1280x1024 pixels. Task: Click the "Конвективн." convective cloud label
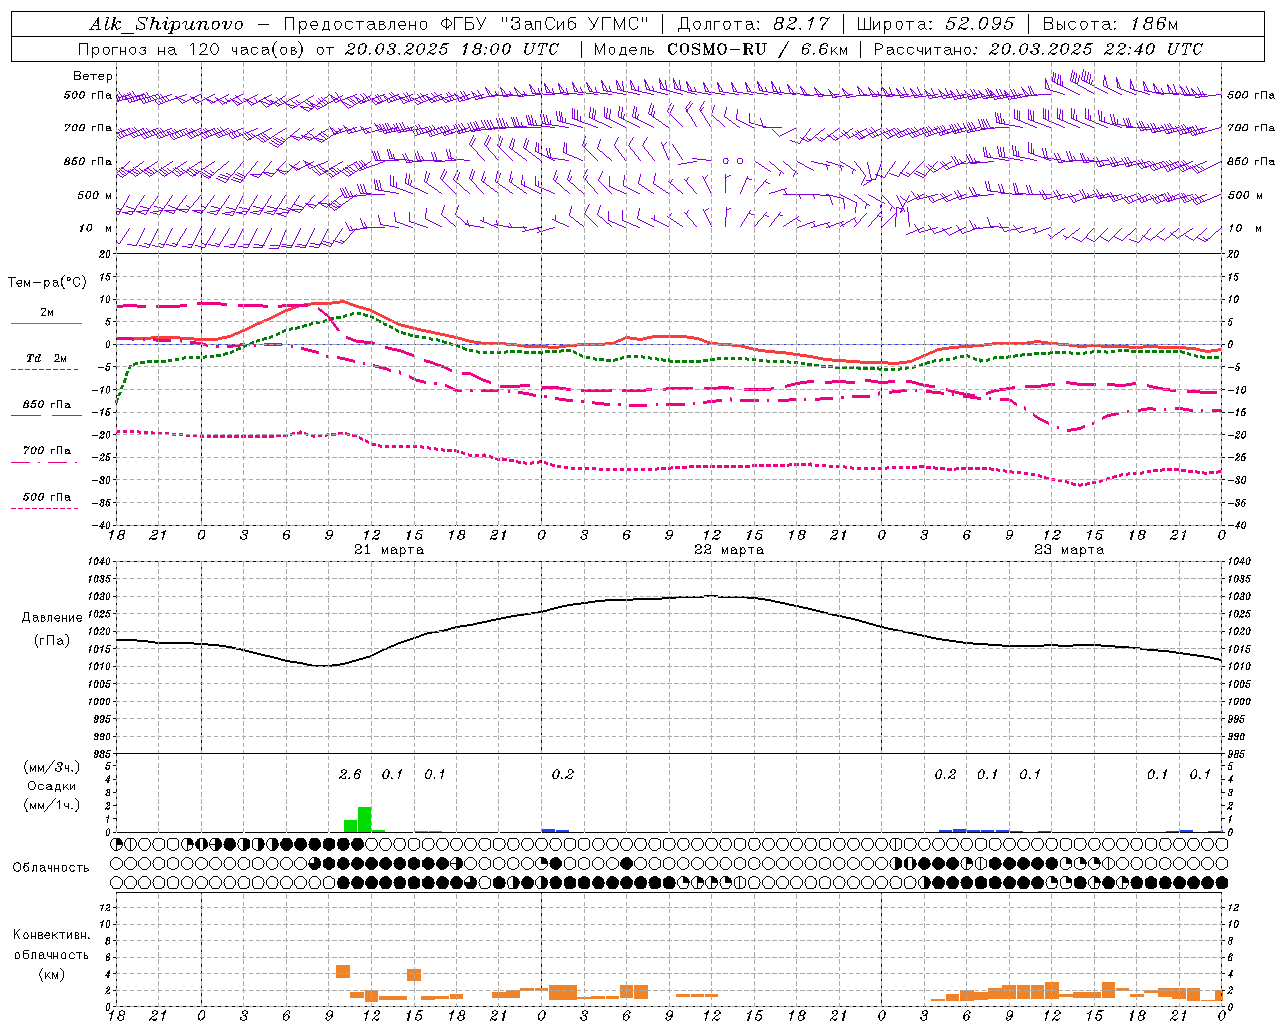51,935
